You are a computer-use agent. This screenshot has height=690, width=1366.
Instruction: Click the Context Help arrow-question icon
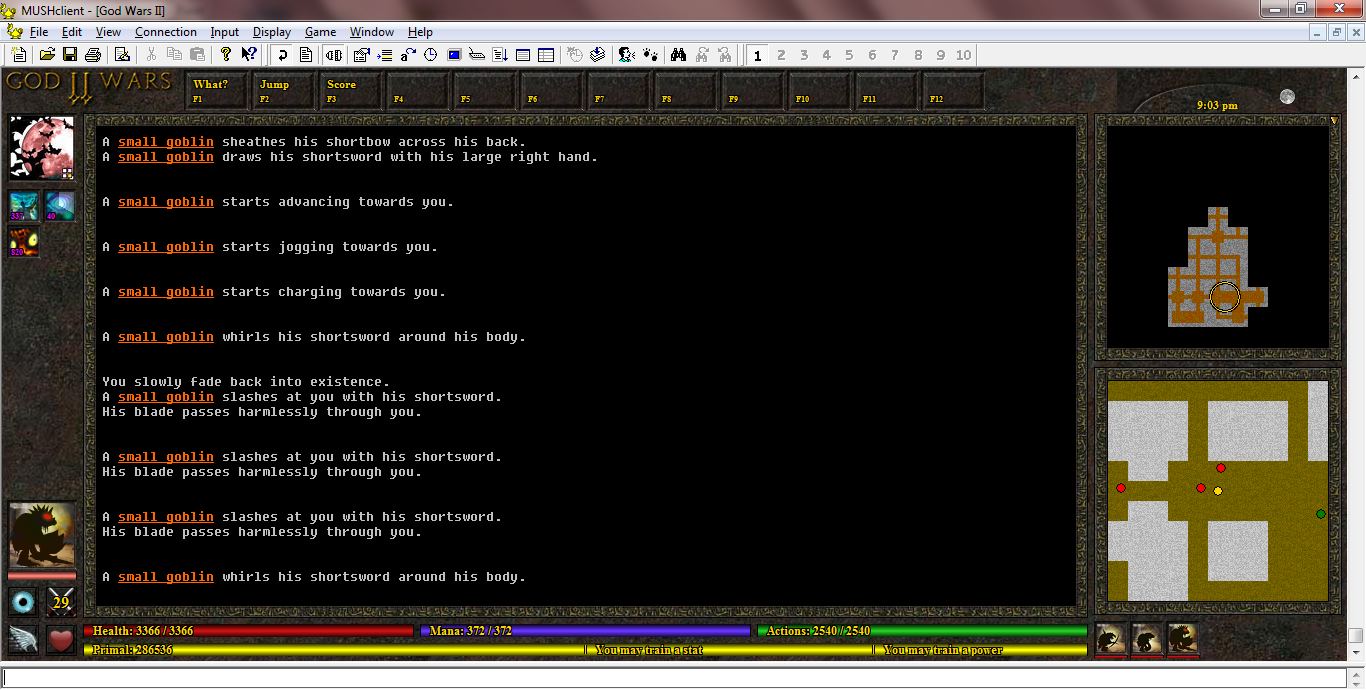click(249, 55)
